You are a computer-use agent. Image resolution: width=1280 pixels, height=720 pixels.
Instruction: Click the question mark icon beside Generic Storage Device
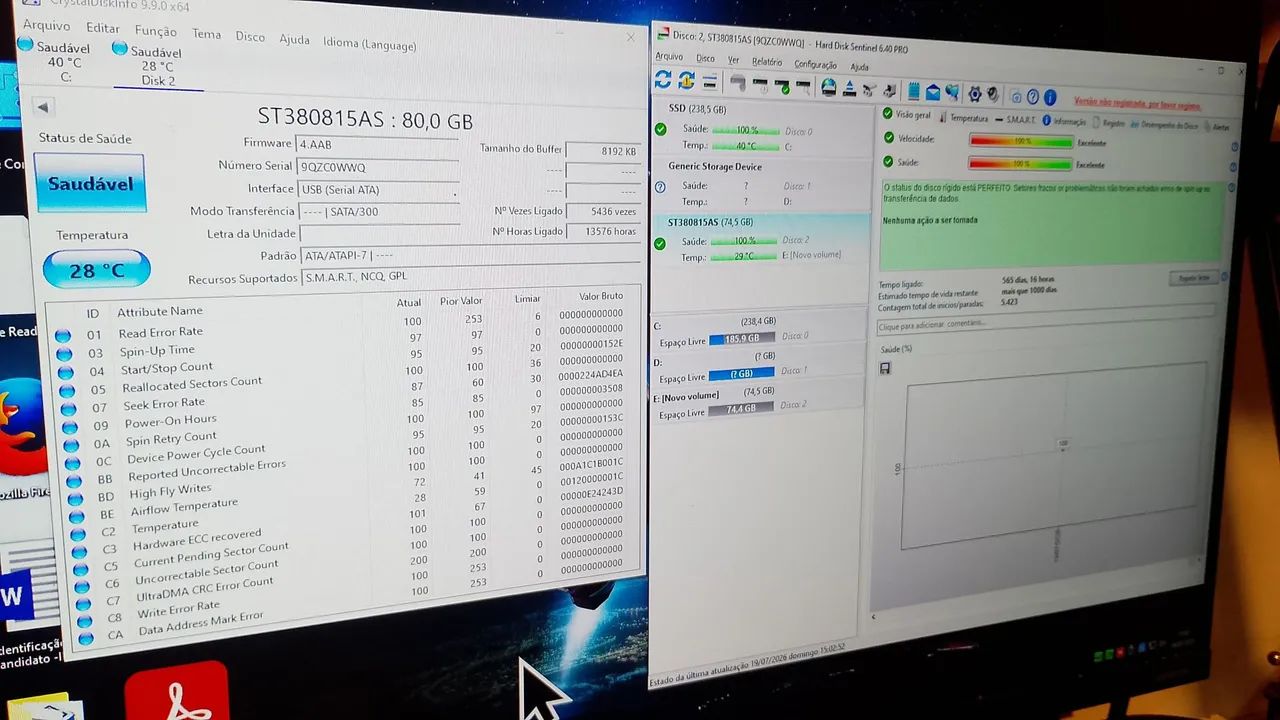point(660,186)
